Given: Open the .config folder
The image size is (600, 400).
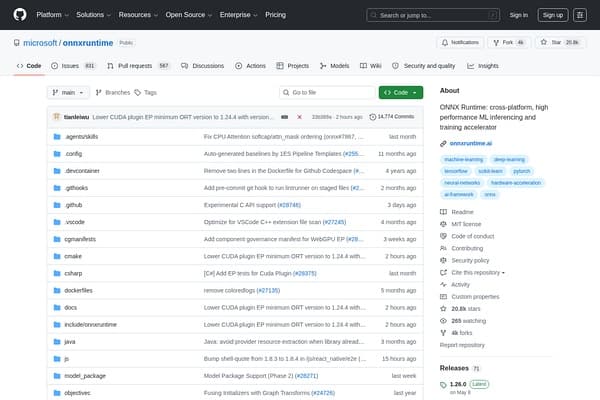Looking at the screenshot, I should (73, 154).
